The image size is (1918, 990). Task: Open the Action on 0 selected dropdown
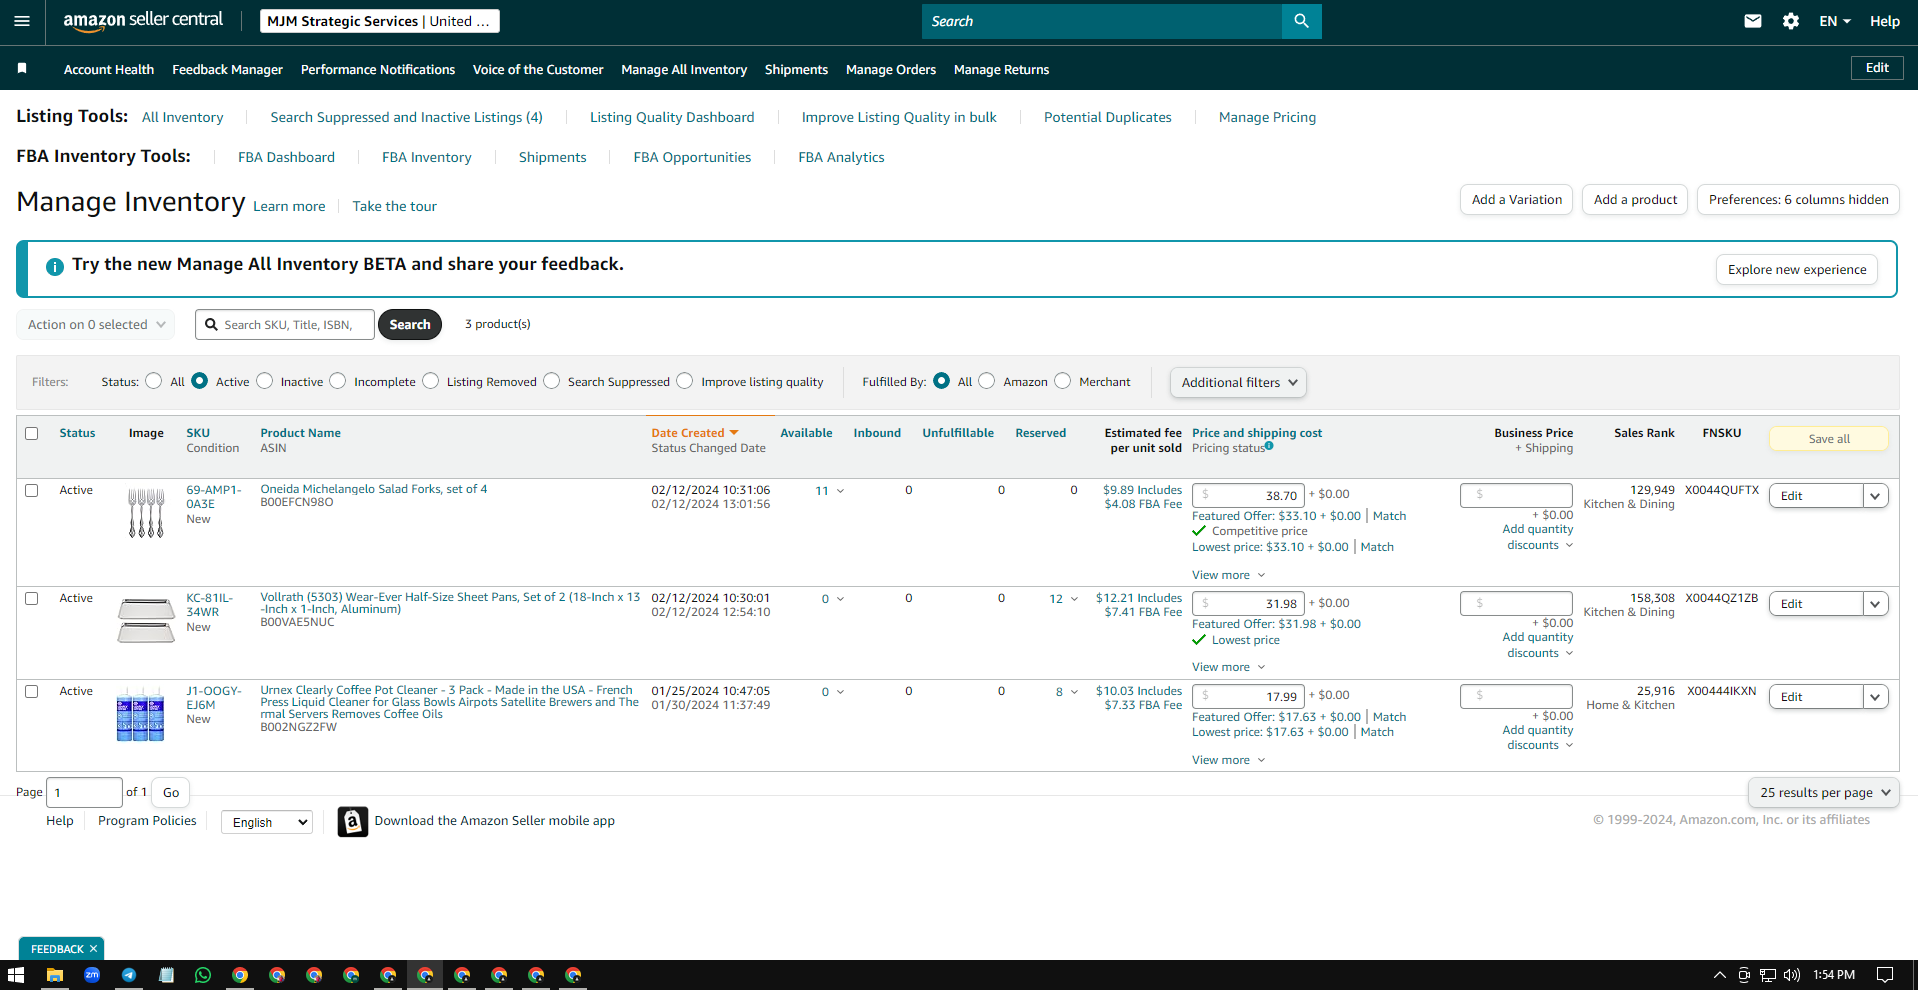coord(96,324)
